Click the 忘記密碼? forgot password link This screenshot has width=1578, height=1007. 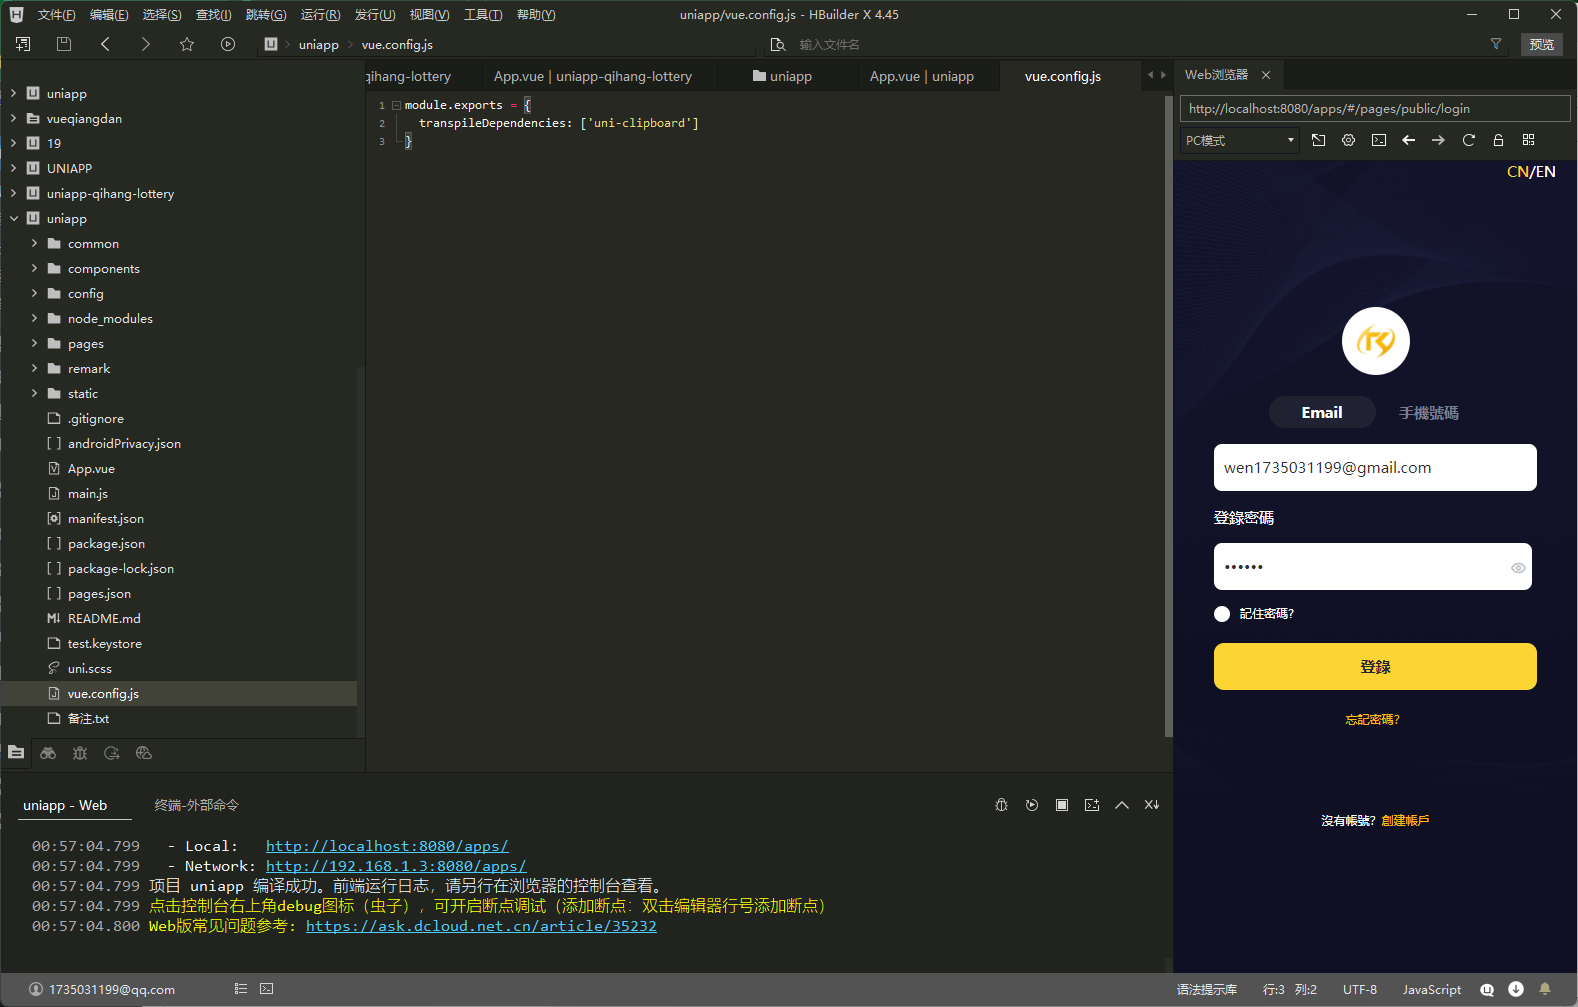[x=1373, y=720]
